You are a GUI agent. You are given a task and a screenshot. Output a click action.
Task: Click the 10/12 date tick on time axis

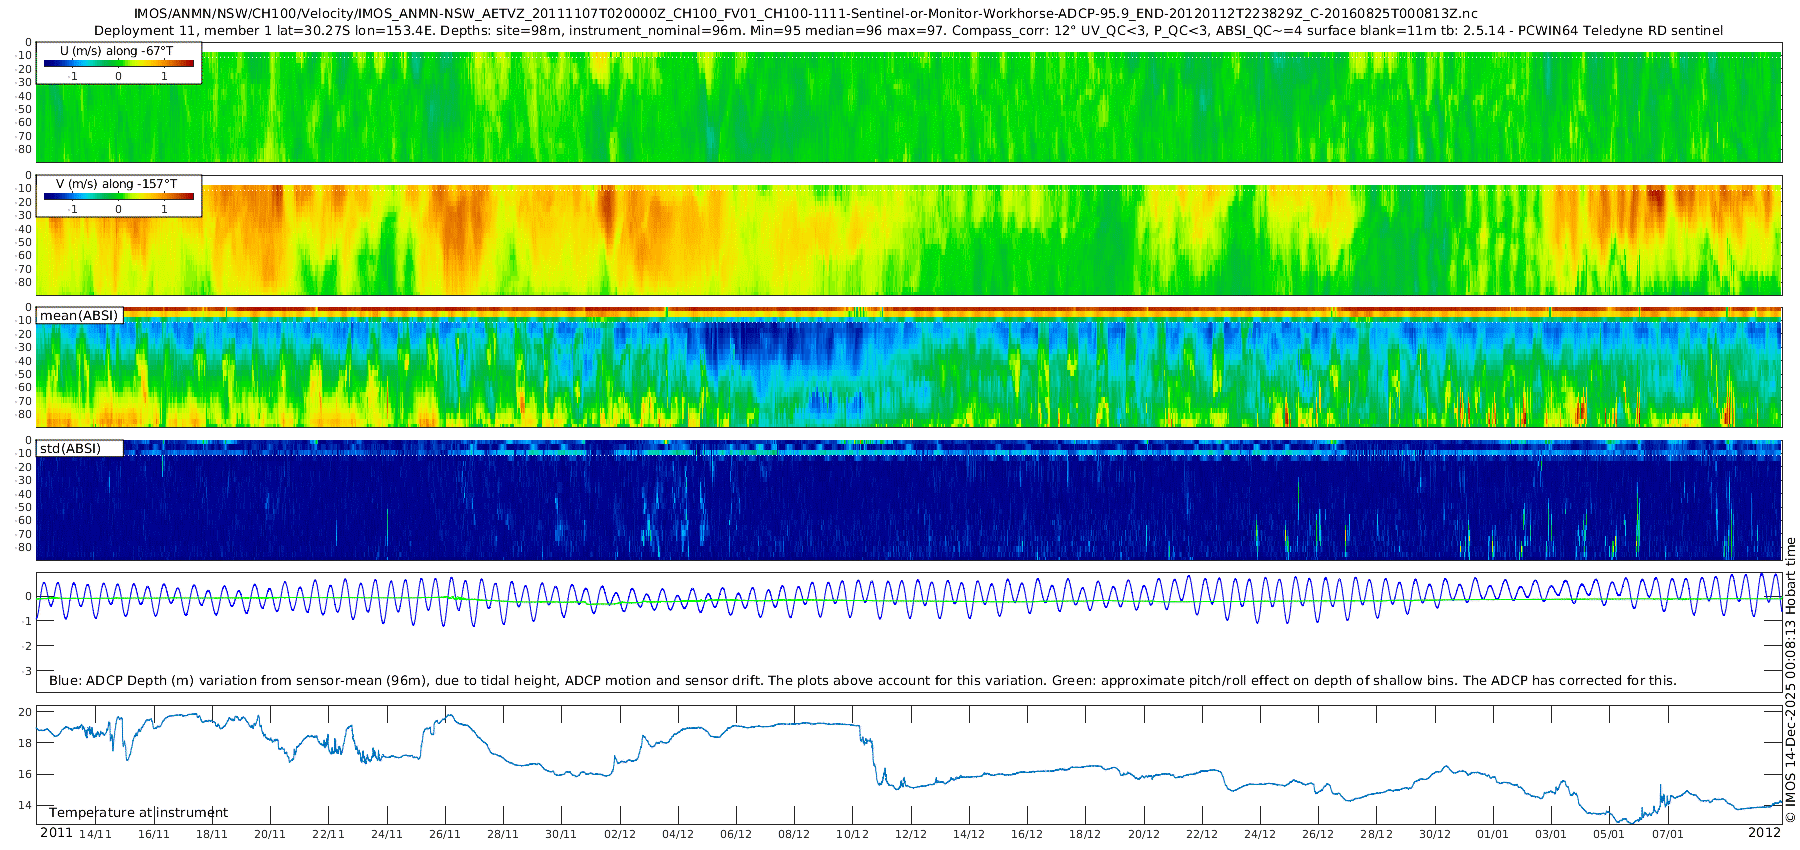[x=852, y=834]
